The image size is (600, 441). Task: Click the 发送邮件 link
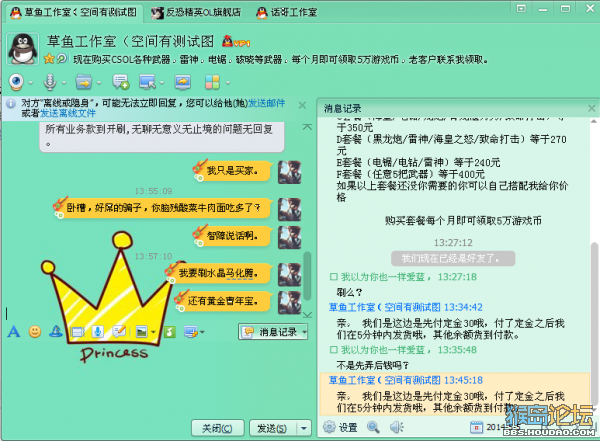266,103
